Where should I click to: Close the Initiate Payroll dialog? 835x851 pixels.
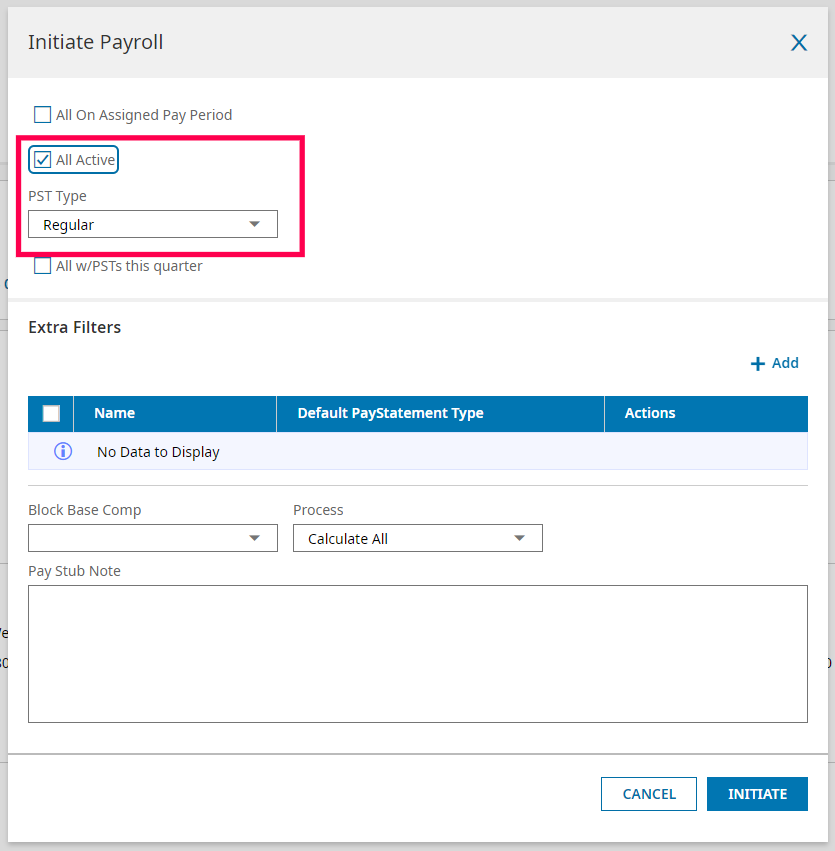pyautogui.click(x=799, y=42)
